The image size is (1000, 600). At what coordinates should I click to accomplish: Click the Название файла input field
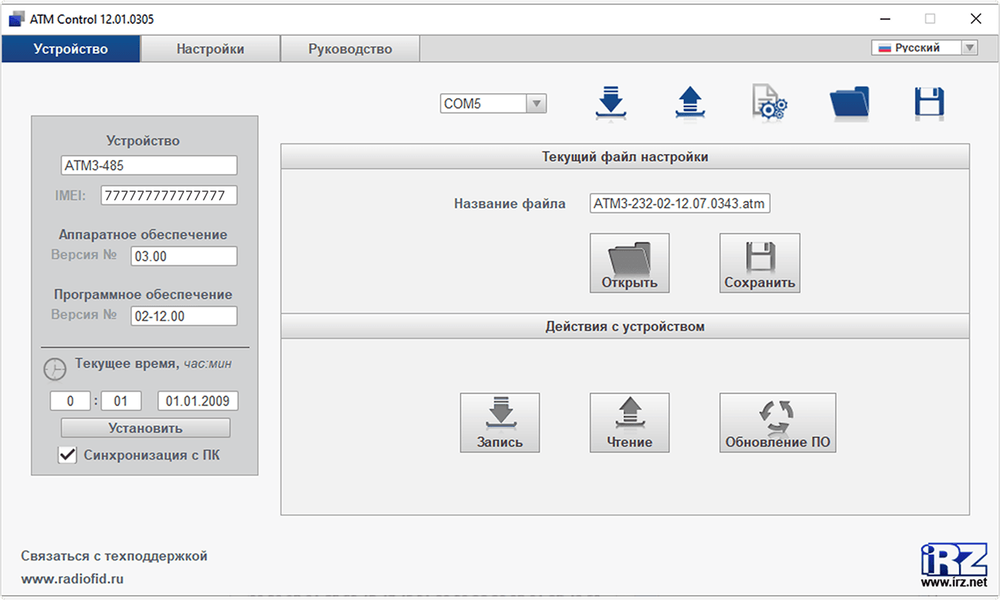(x=679, y=204)
